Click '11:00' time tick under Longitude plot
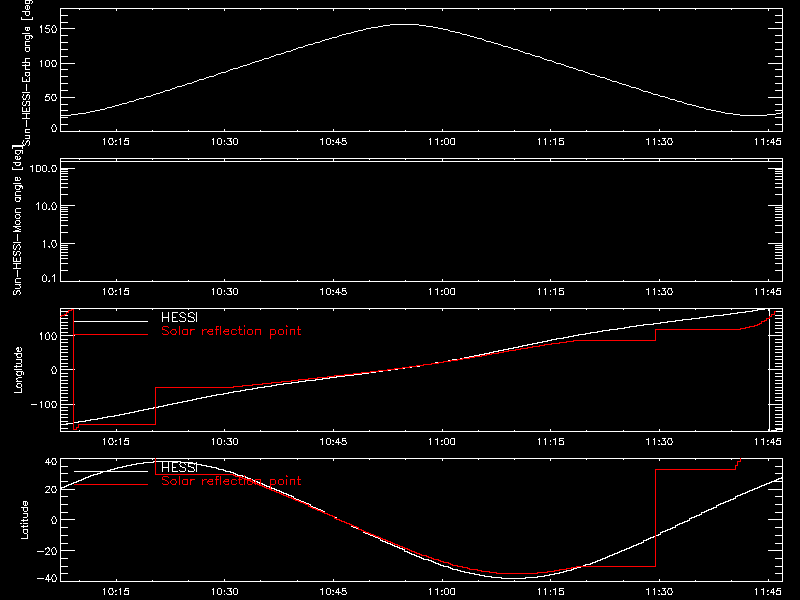 click(x=442, y=442)
